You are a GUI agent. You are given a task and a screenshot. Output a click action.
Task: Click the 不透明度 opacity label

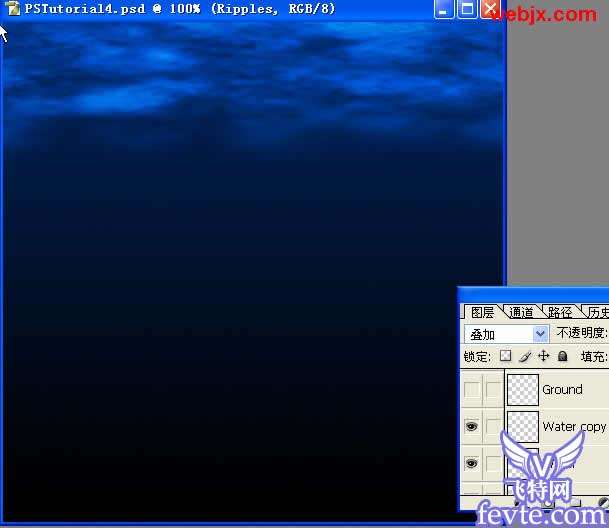pos(581,333)
